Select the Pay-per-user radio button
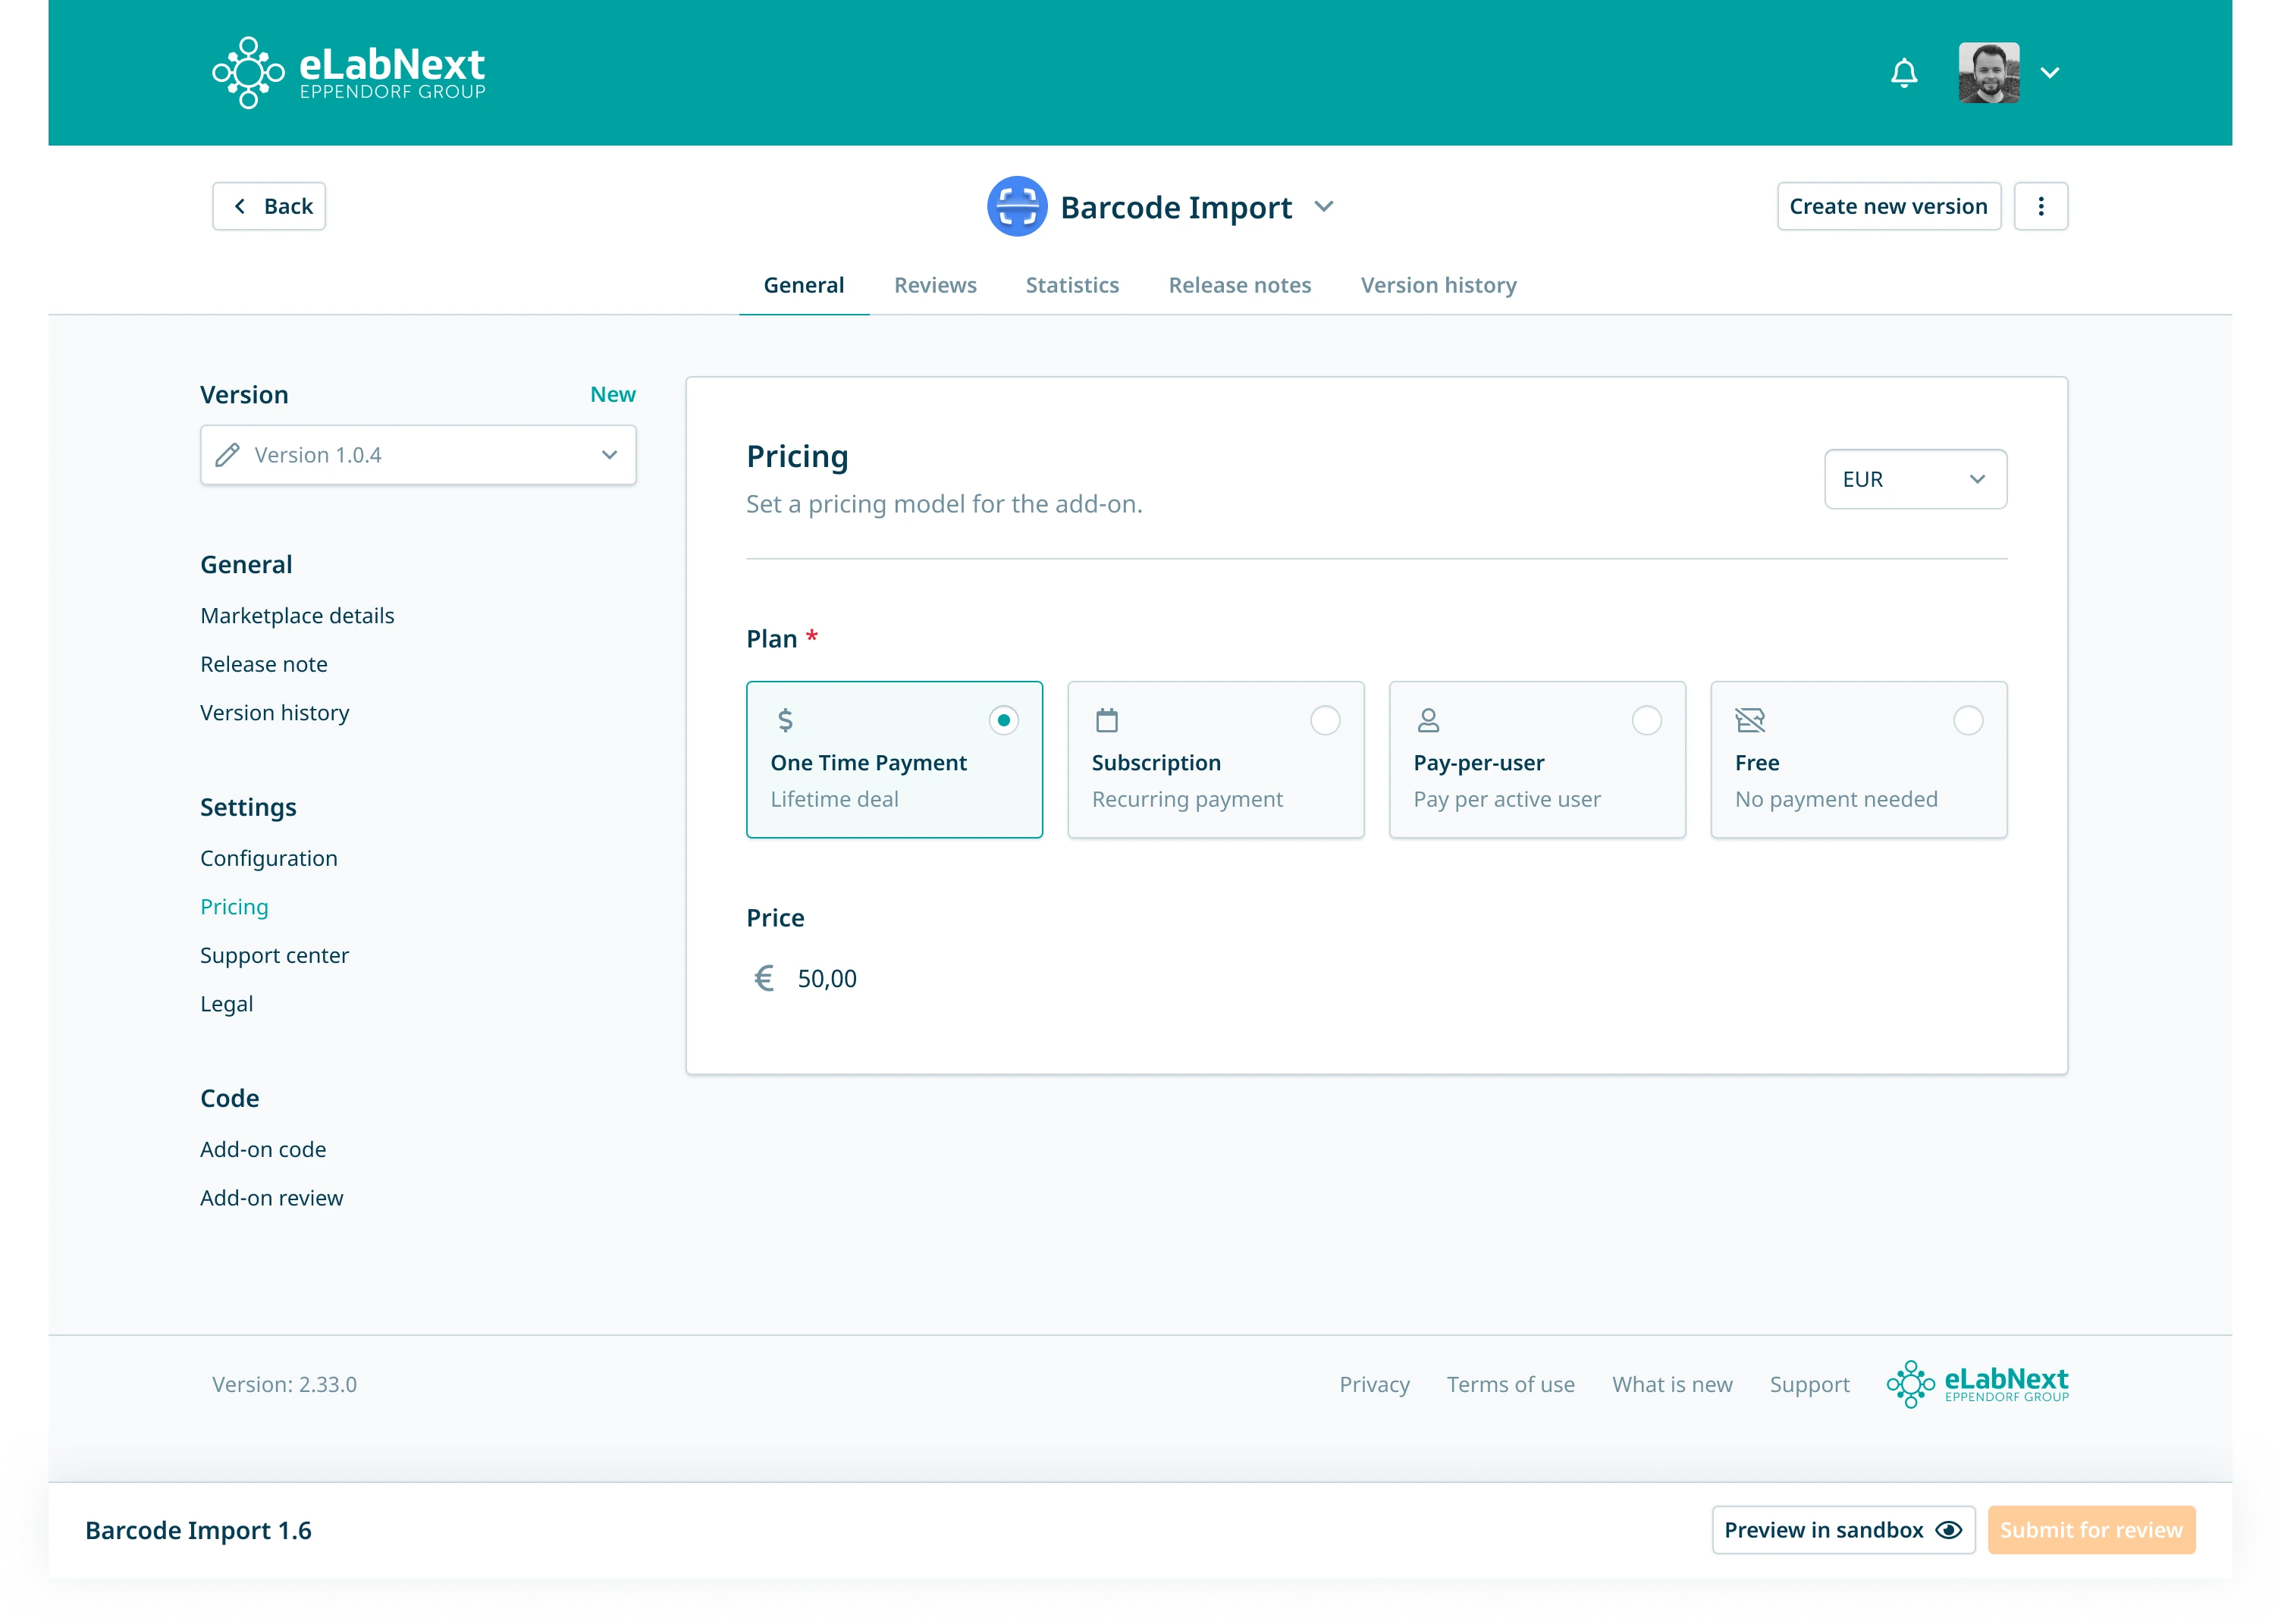The image size is (2281, 1624). coord(1646,720)
